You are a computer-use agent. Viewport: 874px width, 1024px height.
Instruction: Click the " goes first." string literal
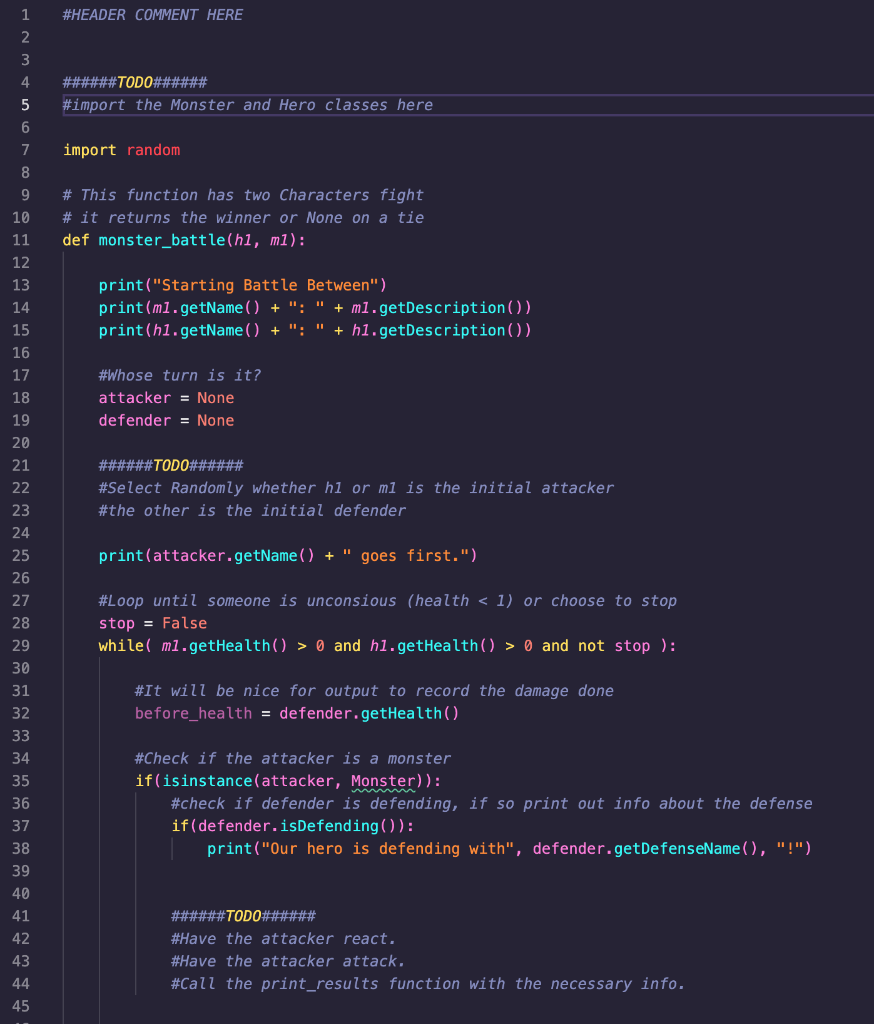point(406,556)
